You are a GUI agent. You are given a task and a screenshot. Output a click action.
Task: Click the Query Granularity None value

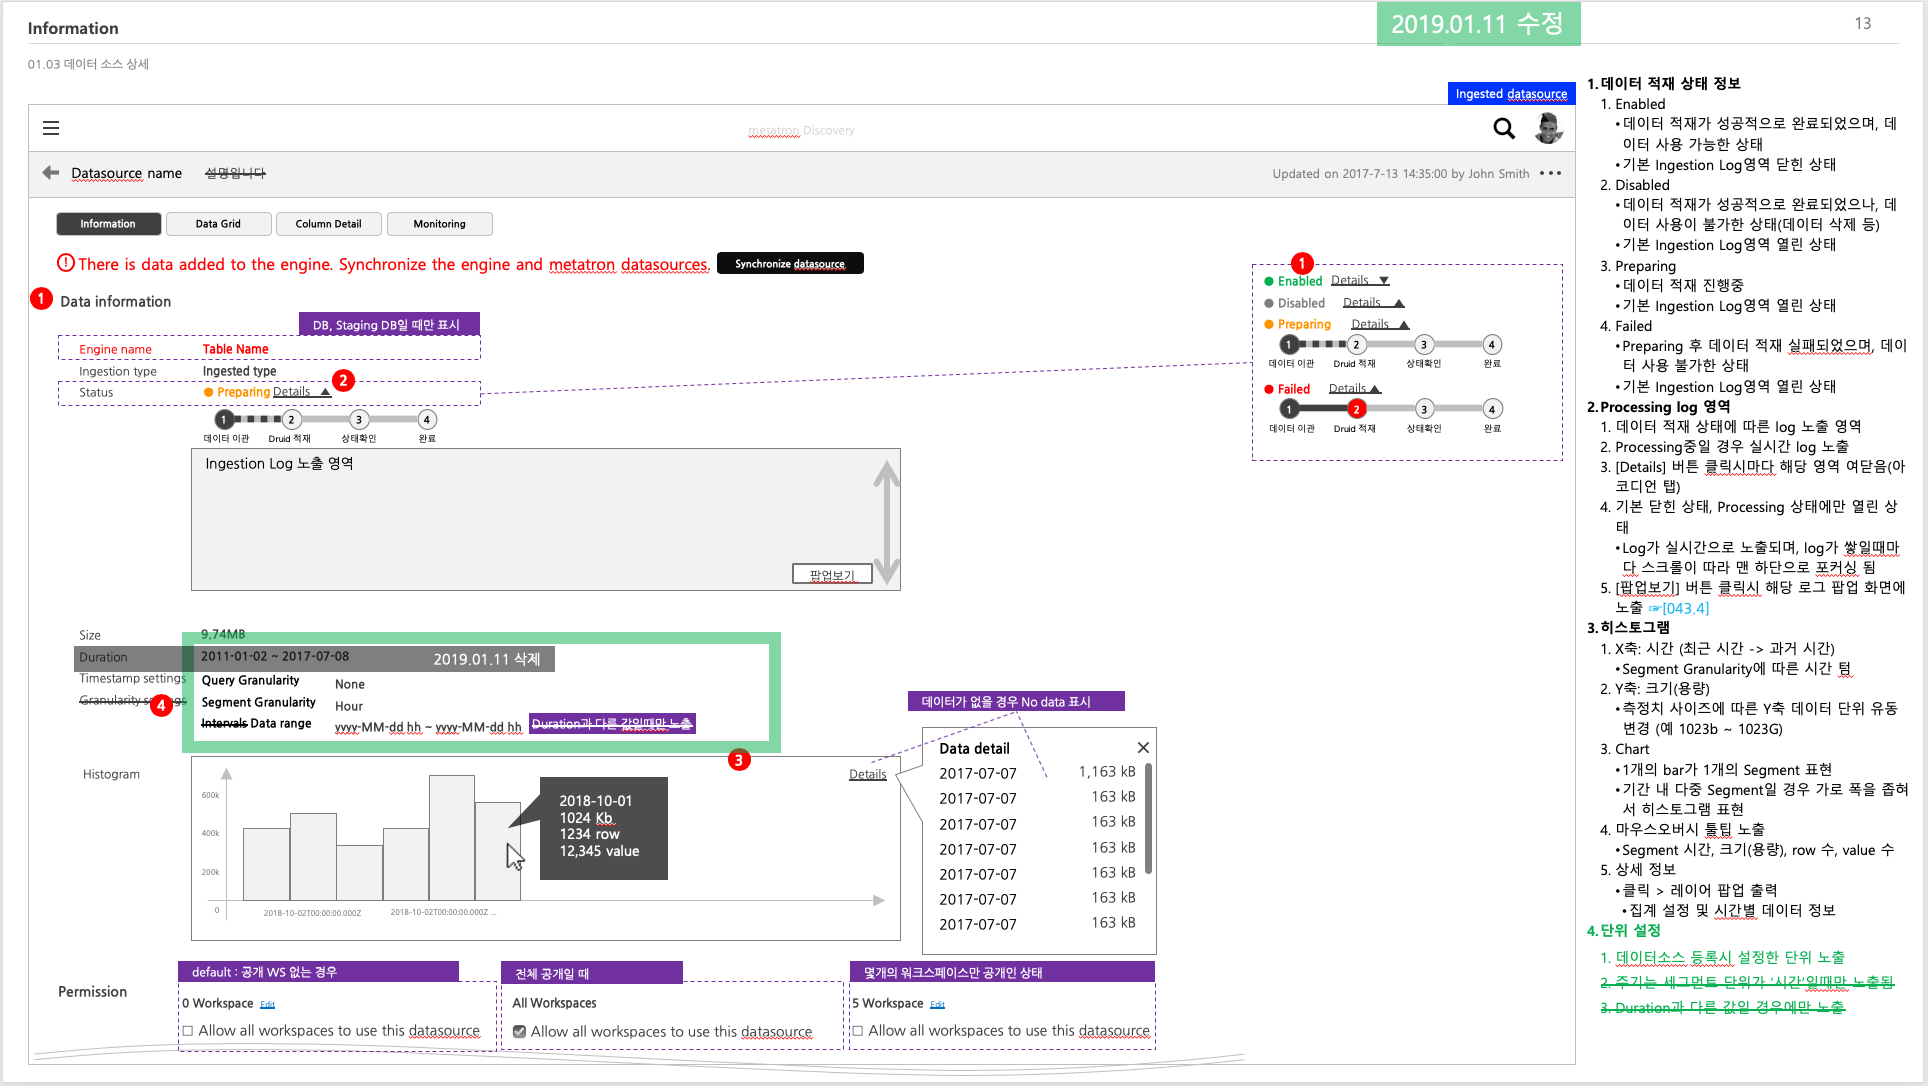[349, 684]
